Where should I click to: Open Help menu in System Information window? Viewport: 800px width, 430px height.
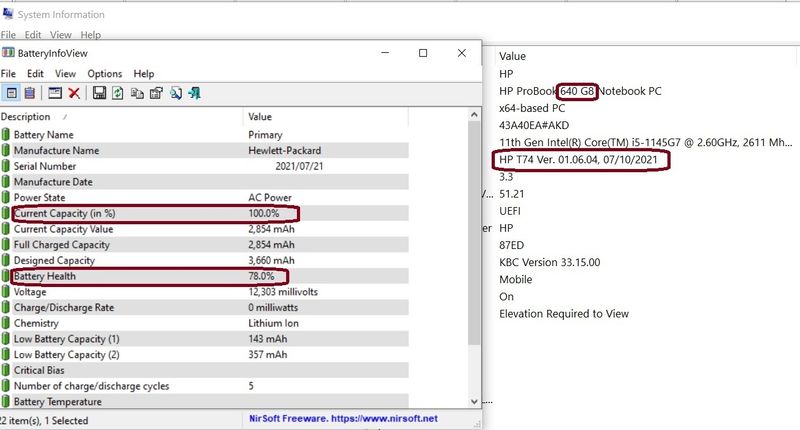(90, 35)
